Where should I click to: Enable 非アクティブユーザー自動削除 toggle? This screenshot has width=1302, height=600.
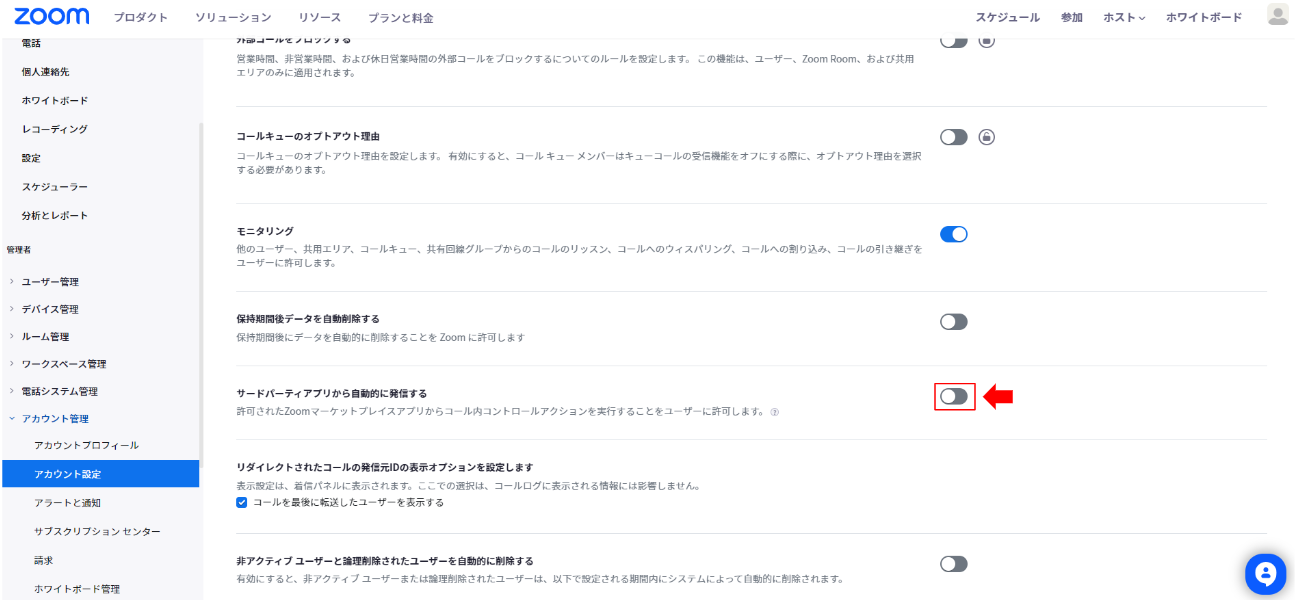[954, 564]
